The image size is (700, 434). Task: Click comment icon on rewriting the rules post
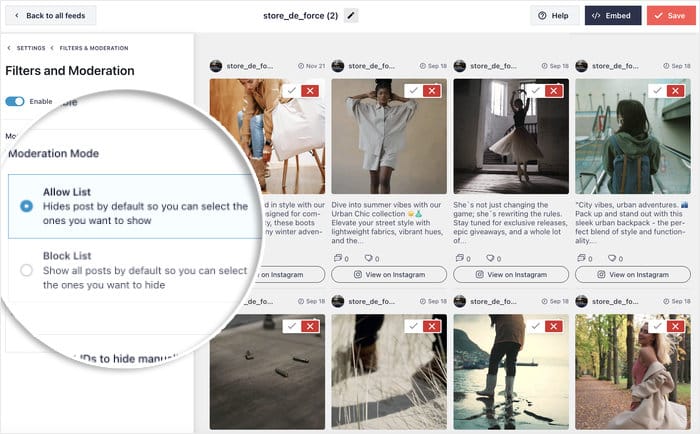460,258
